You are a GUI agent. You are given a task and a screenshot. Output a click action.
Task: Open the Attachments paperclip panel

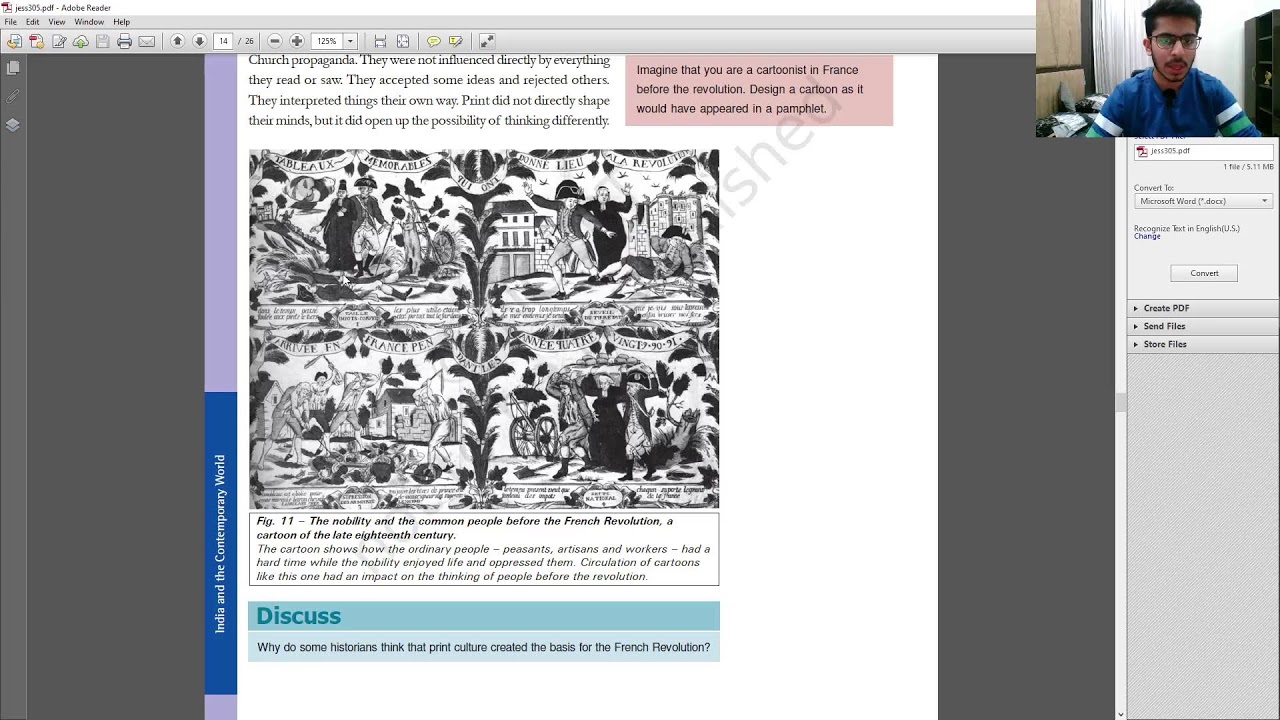13,97
